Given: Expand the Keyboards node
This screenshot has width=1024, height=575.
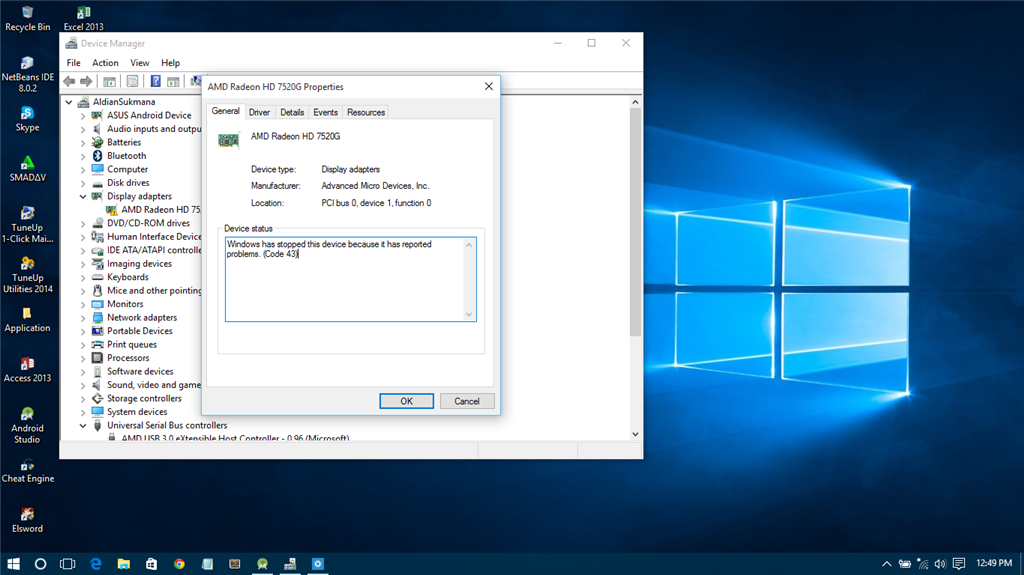Looking at the screenshot, I should [83, 277].
